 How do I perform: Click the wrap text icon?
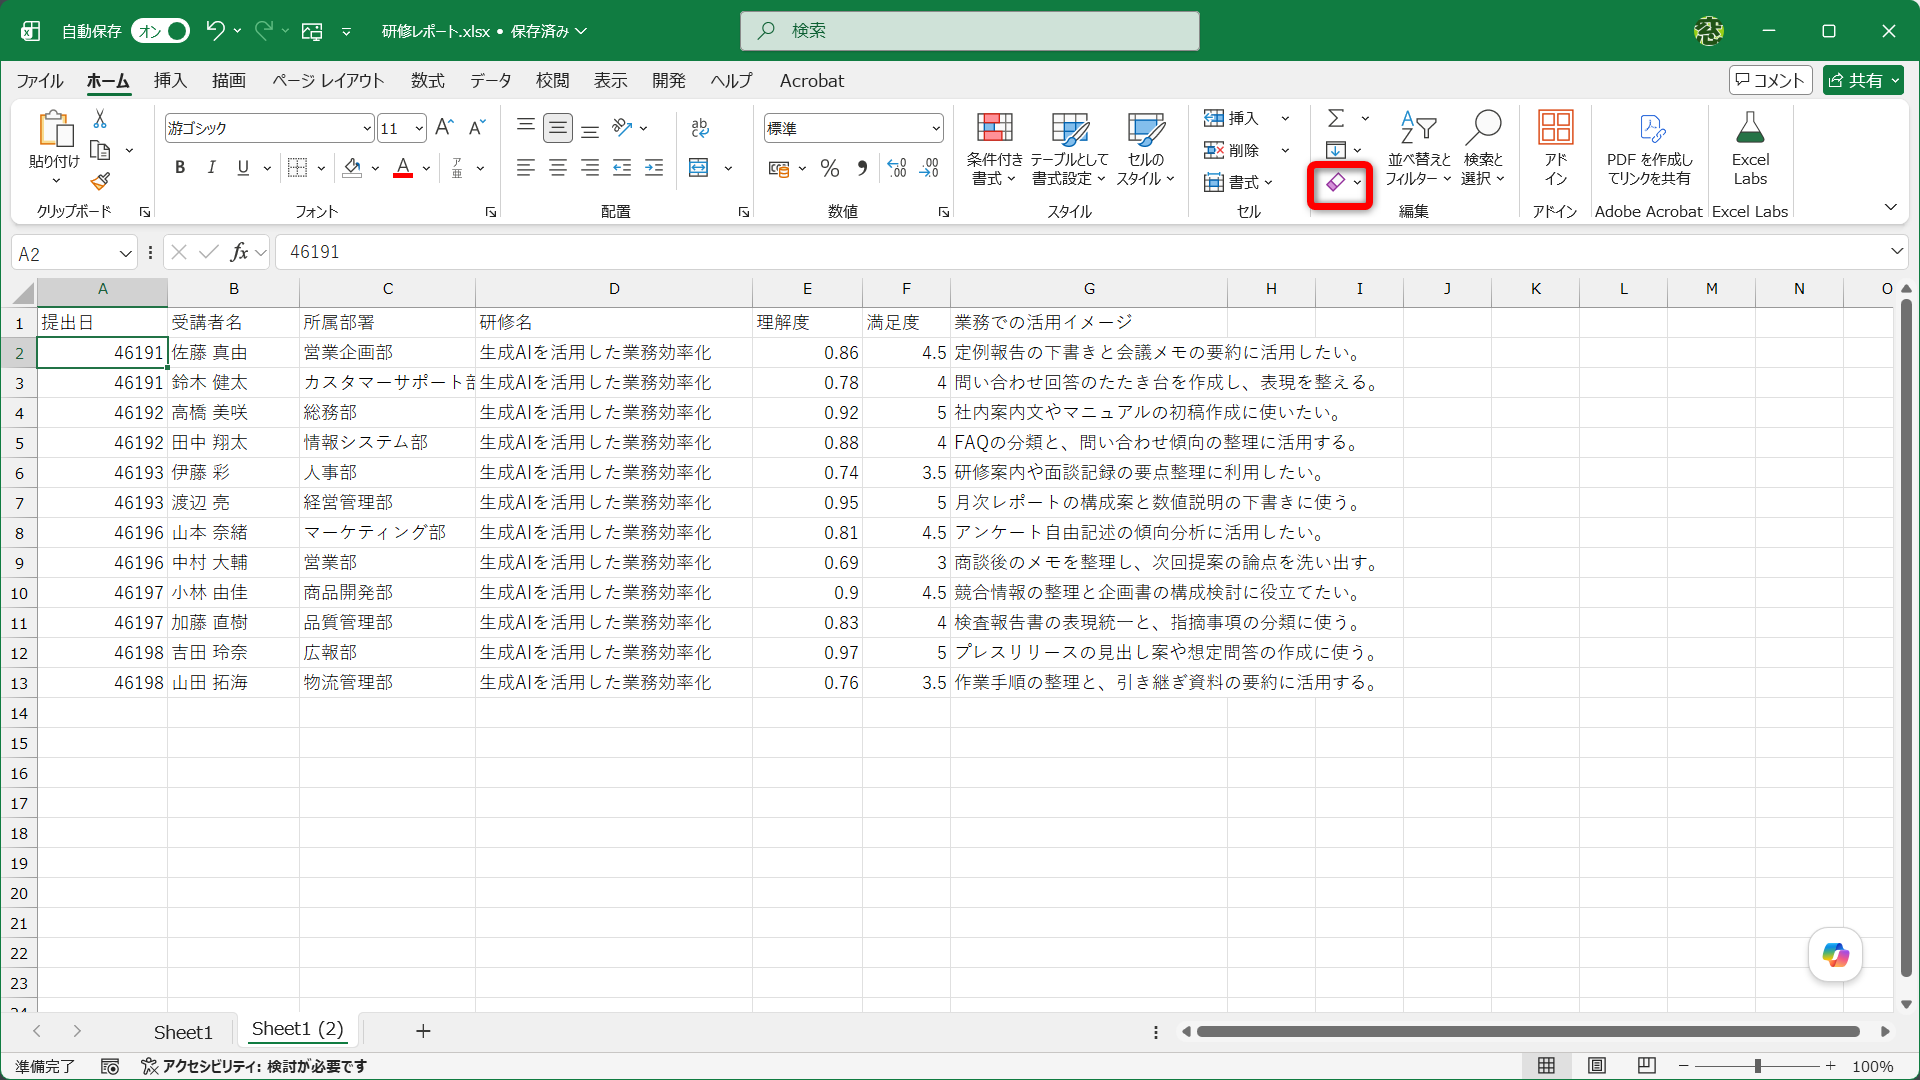[x=700, y=128]
